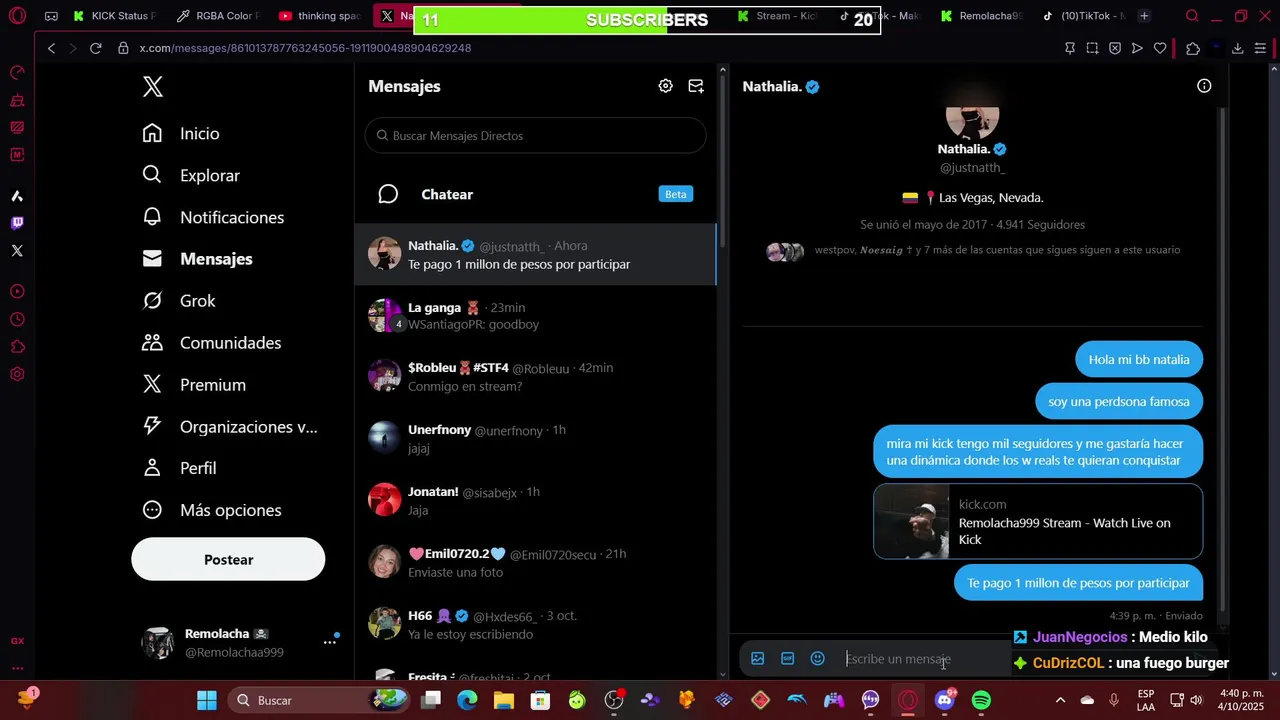Click heart bookmark icon in address bar
This screenshot has height=720, width=1280.
coord(1160,48)
